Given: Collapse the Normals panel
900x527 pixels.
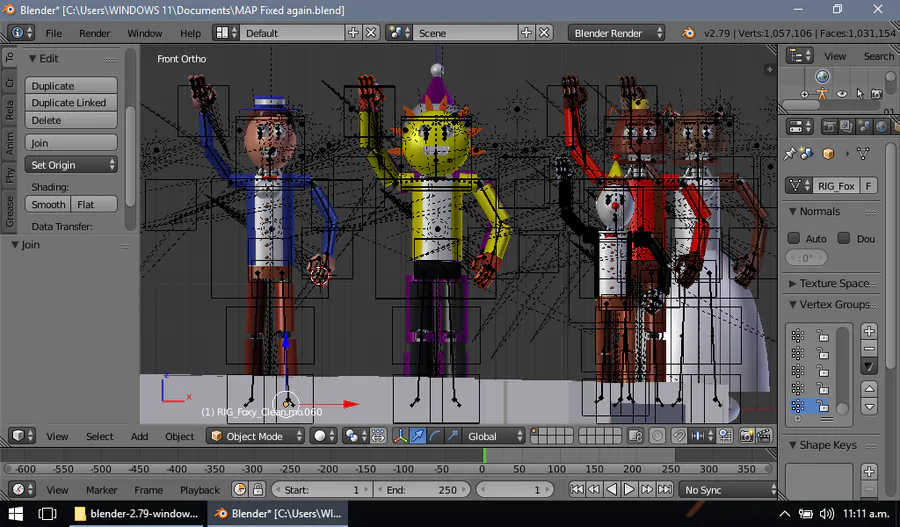Looking at the screenshot, I should click(793, 211).
